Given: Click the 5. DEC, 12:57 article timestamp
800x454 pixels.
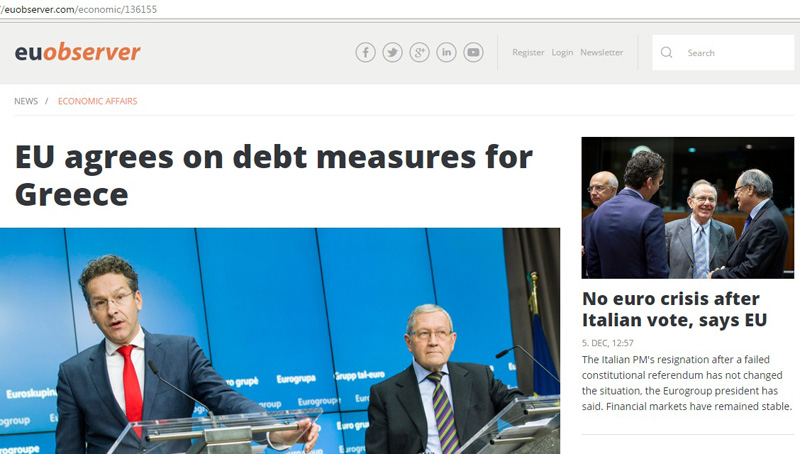Looking at the screenshot, I should pyautogui.click(x=607, y=343).
